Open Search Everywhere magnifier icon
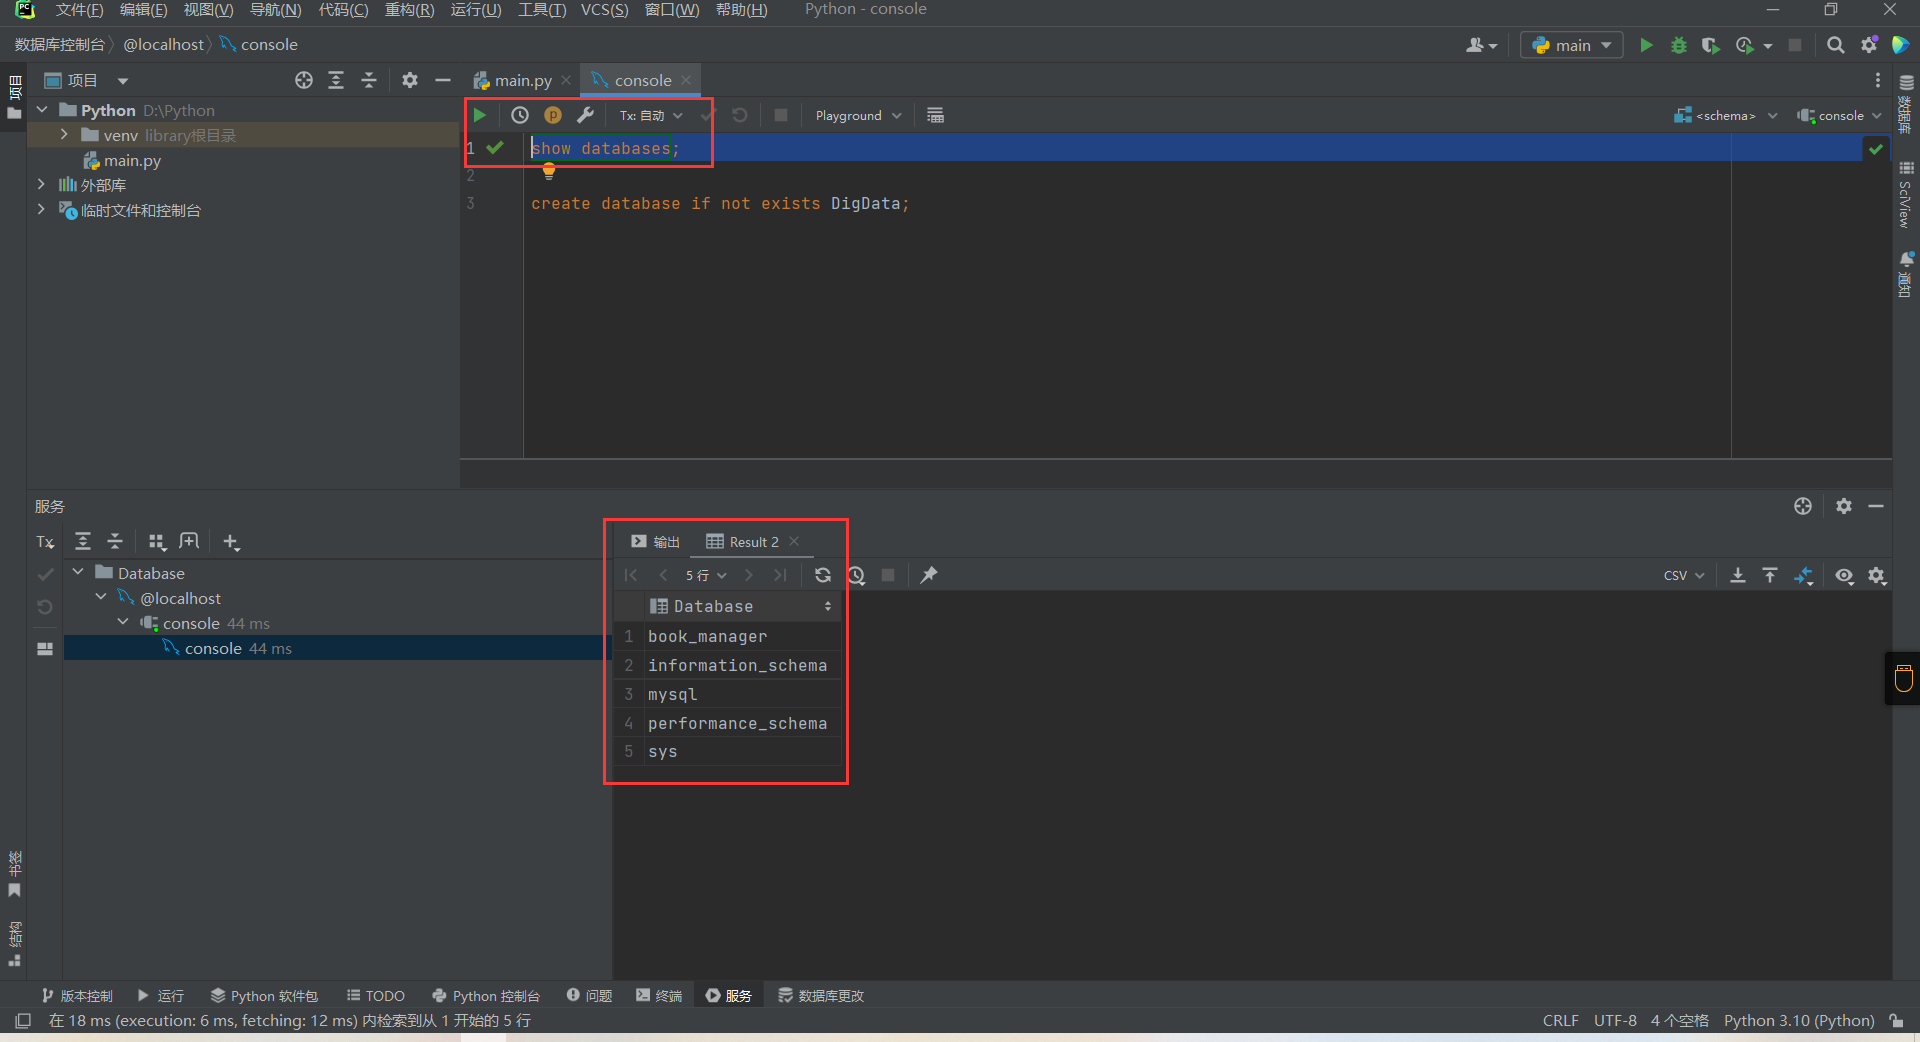1920x1042 pixels. [1836, 45]
